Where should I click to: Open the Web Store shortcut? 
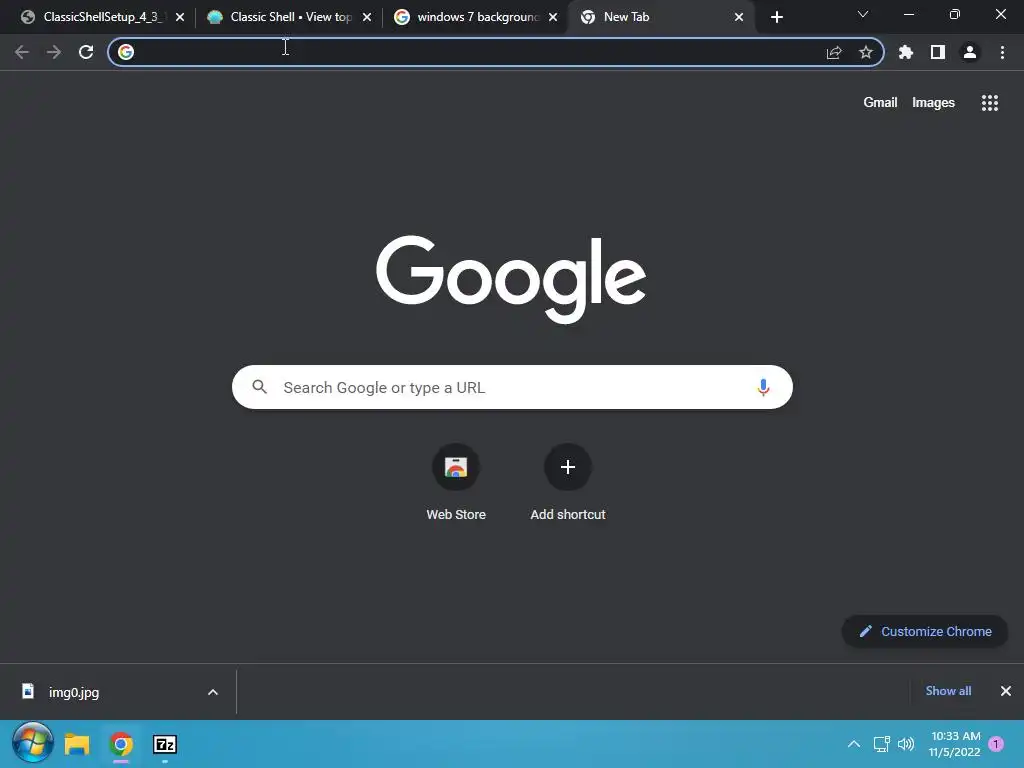[x=456, y=482]
